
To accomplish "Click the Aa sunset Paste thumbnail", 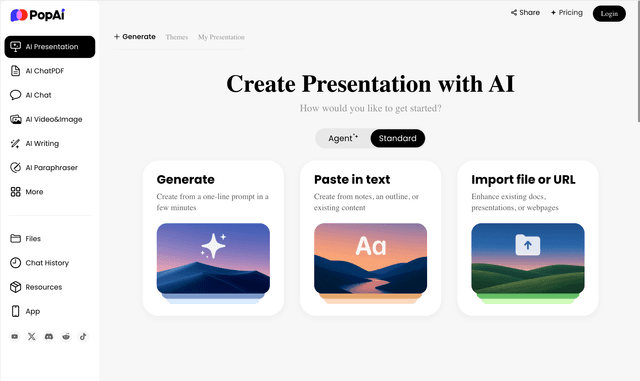I will 371,259.
